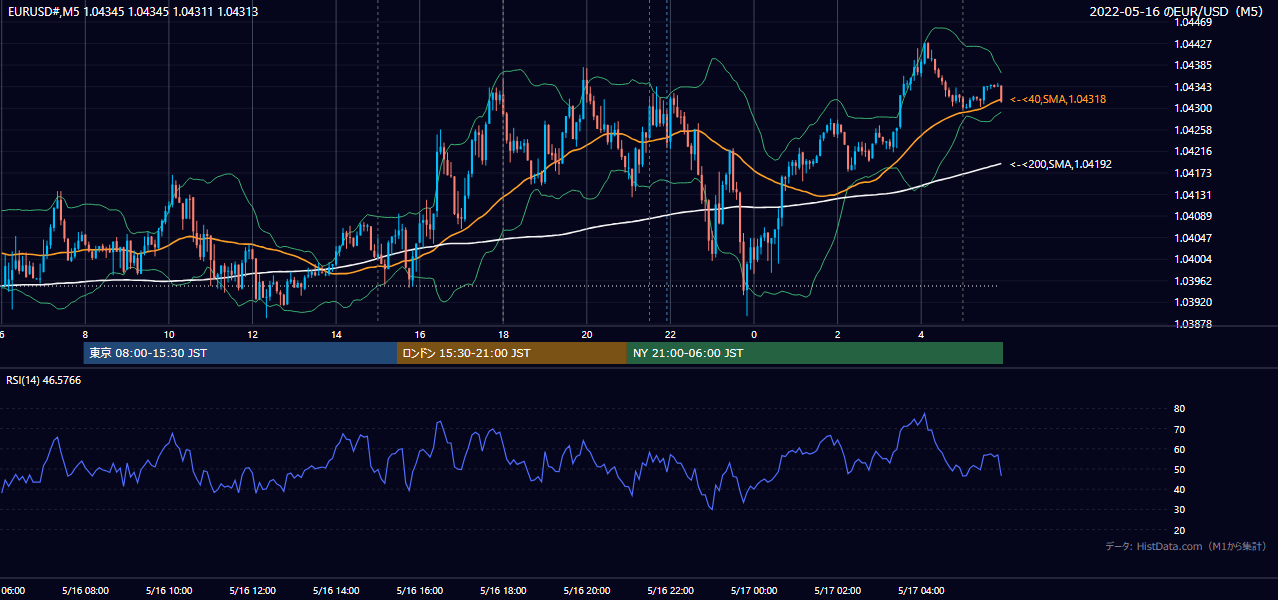Click price axis value 1.03962

coord(1193,281)
